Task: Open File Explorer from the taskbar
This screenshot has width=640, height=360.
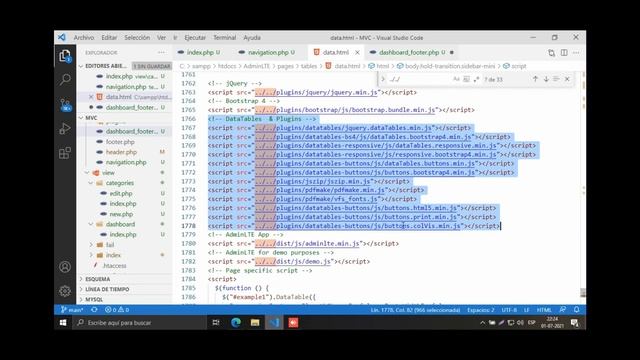Action: (255, 322)
